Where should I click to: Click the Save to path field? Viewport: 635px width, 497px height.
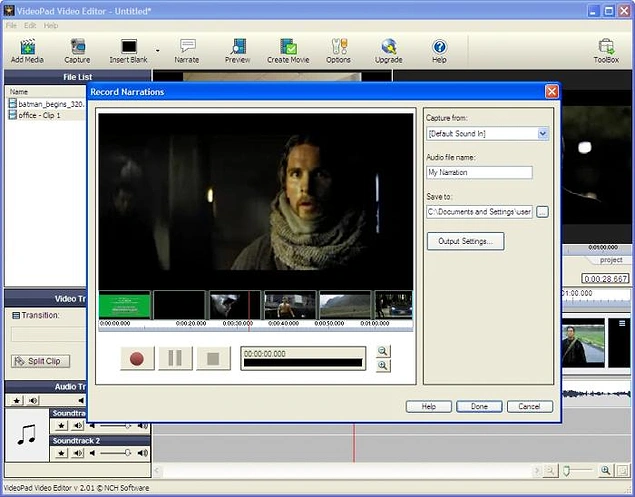tap(479, 212)
